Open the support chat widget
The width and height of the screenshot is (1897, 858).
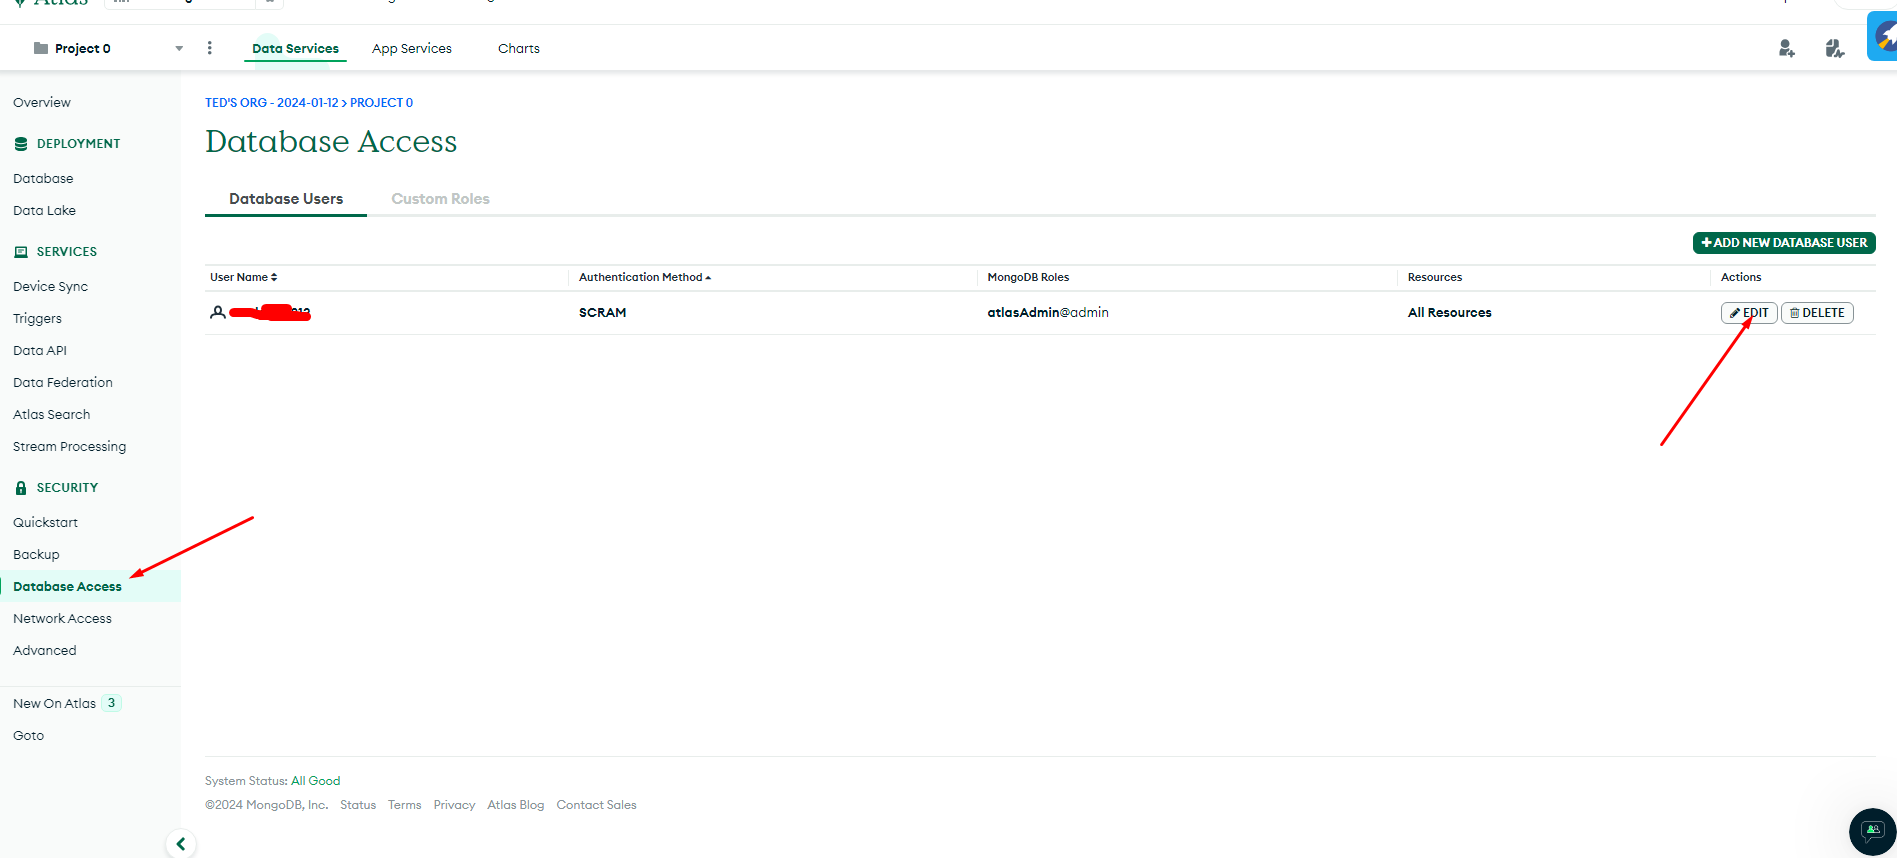coord(1872,832)
